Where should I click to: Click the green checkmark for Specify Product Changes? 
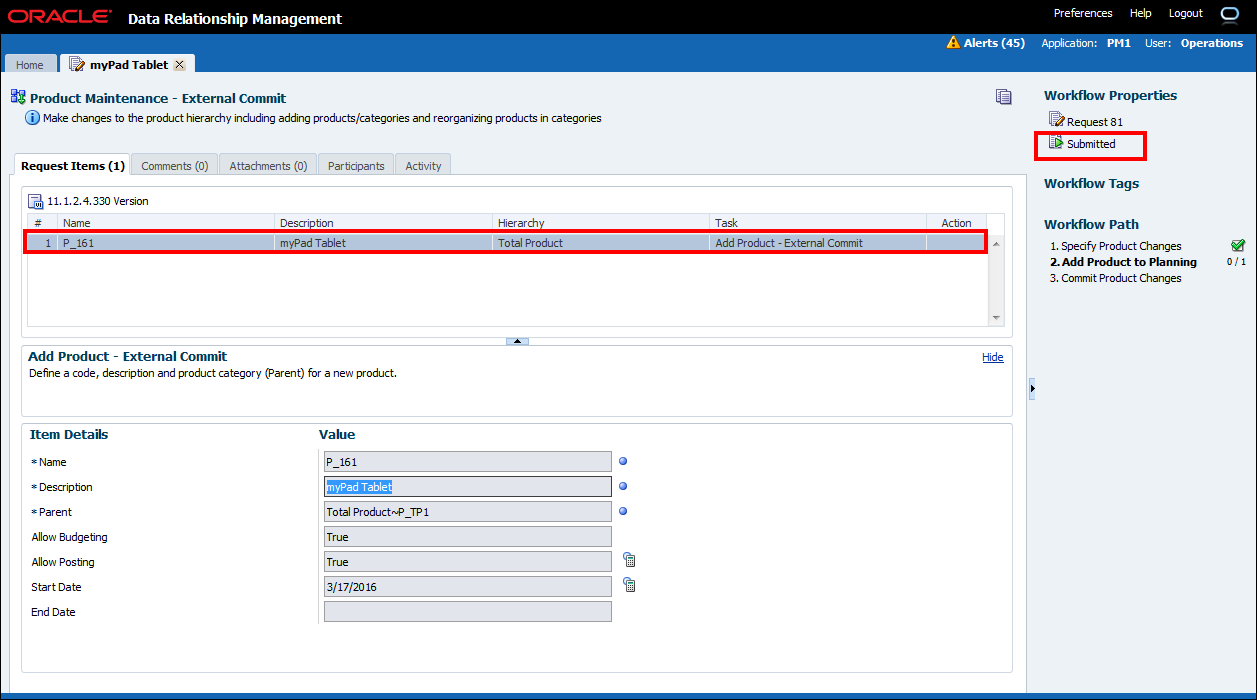pyautogui.click(x=1238, y=245)
